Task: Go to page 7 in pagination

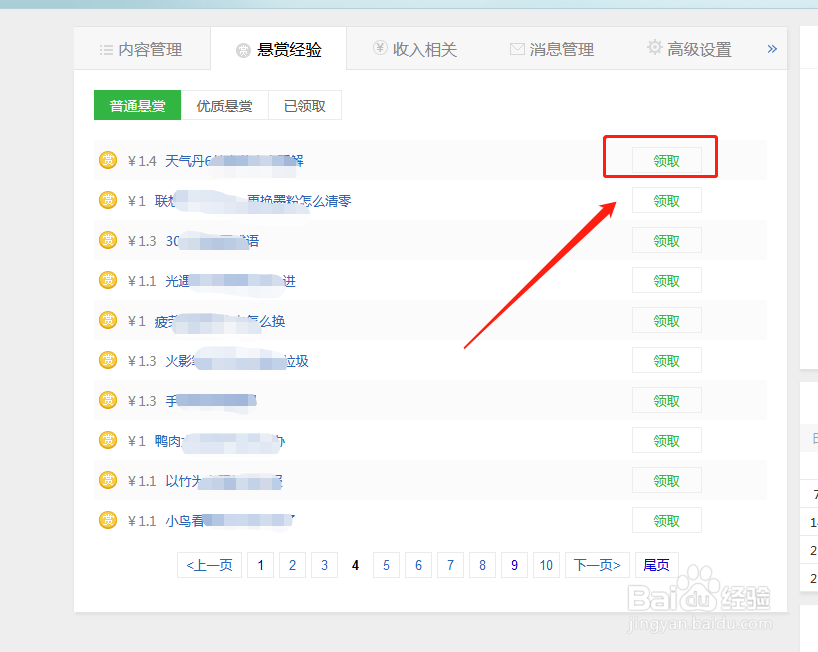Action: click(450, 565)
